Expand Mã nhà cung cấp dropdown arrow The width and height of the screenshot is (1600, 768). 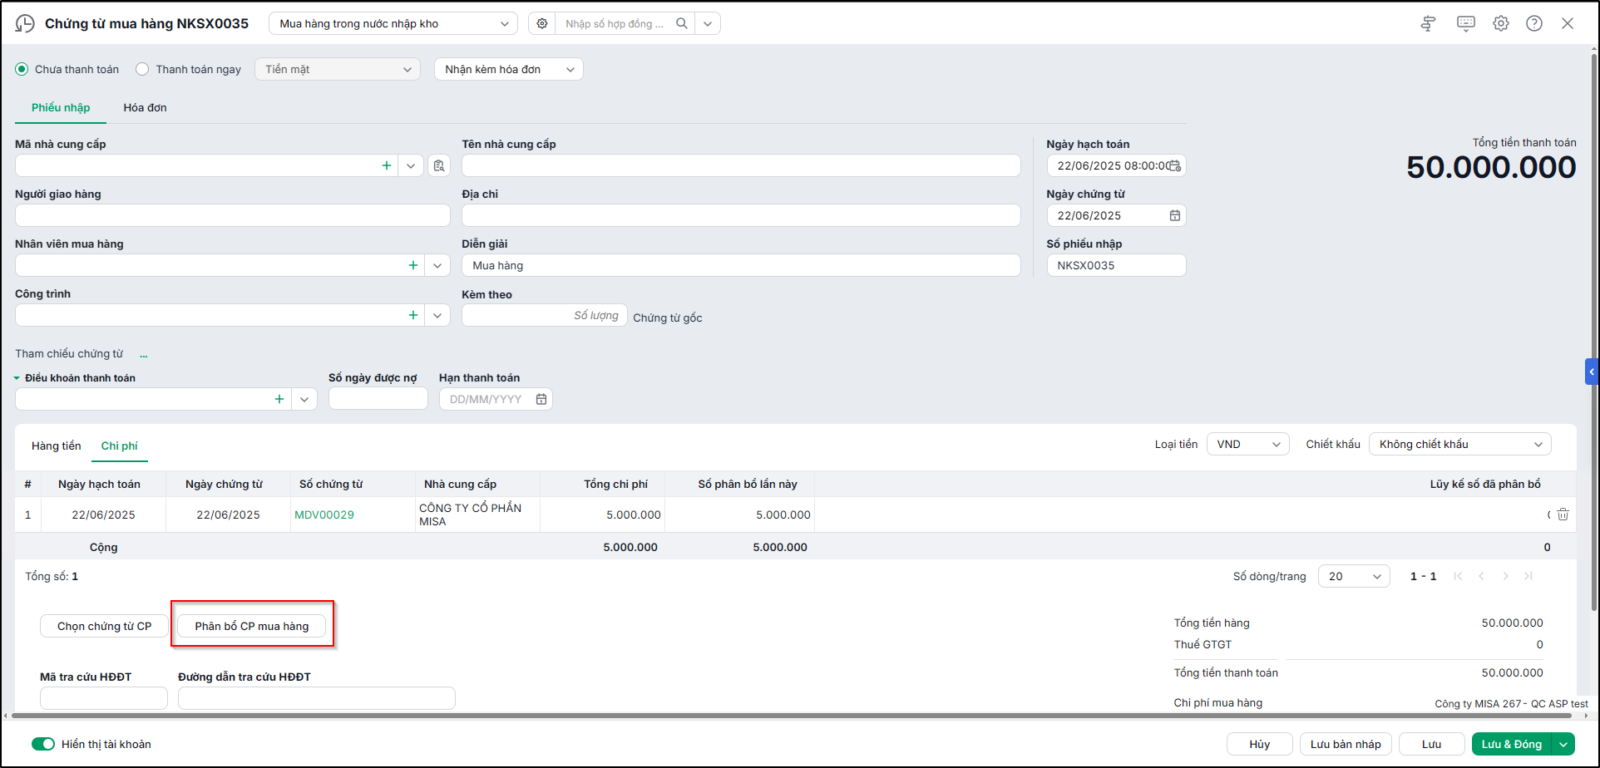pos(411,165)
